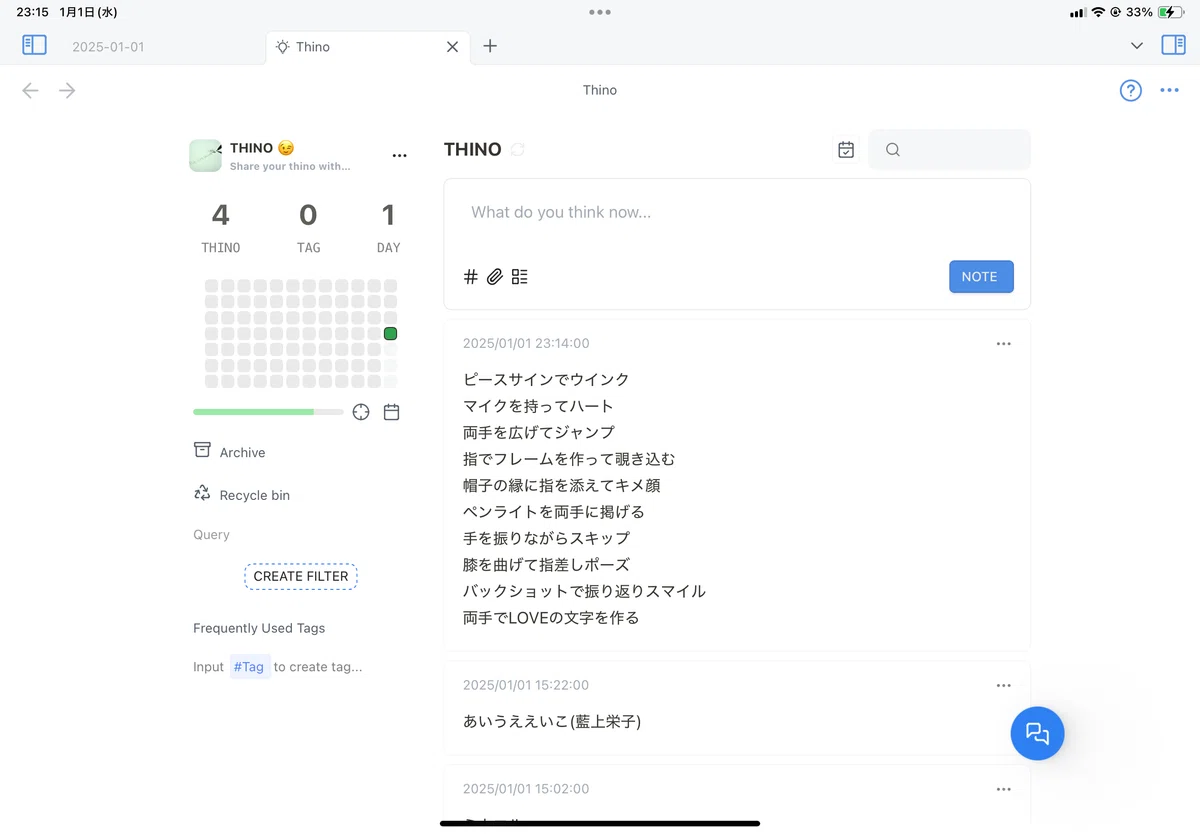
Task: Open options for the 15:22:00 memo
Action: [1003, 686]
